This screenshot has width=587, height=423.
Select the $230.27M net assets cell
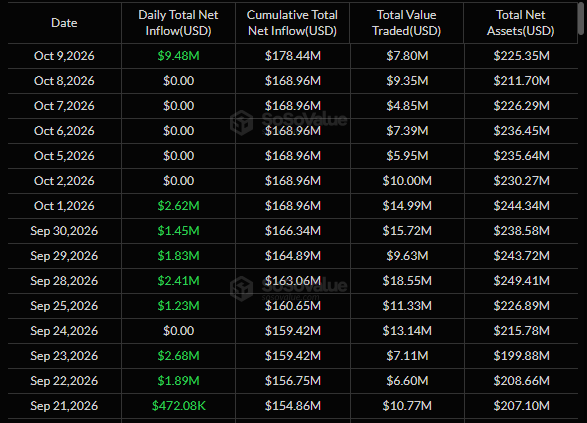tap(521, 181)
